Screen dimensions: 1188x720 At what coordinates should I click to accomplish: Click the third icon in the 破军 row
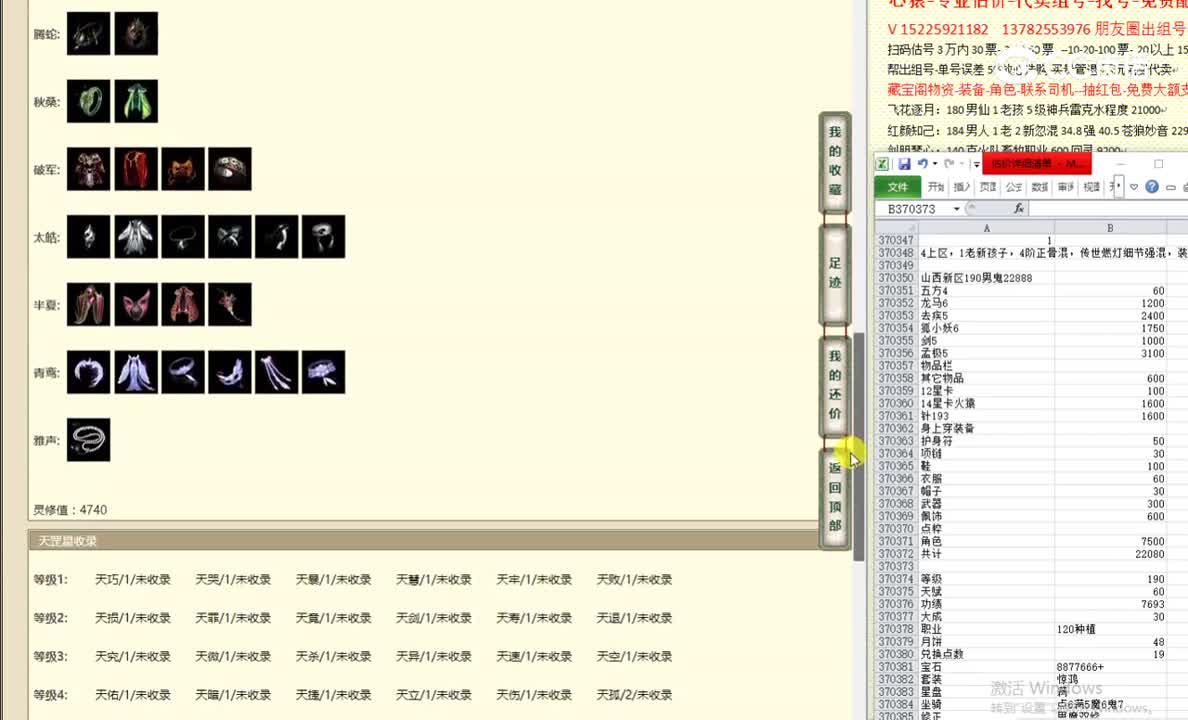pos(183,169)
